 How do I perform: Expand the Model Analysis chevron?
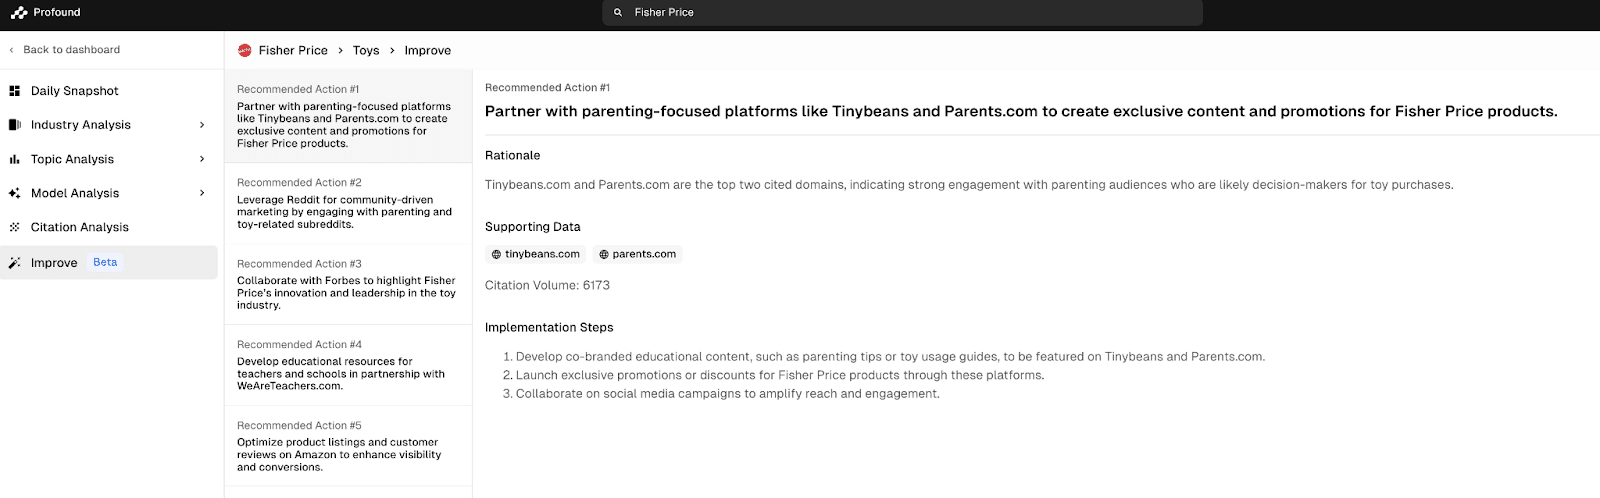[202, 193]
